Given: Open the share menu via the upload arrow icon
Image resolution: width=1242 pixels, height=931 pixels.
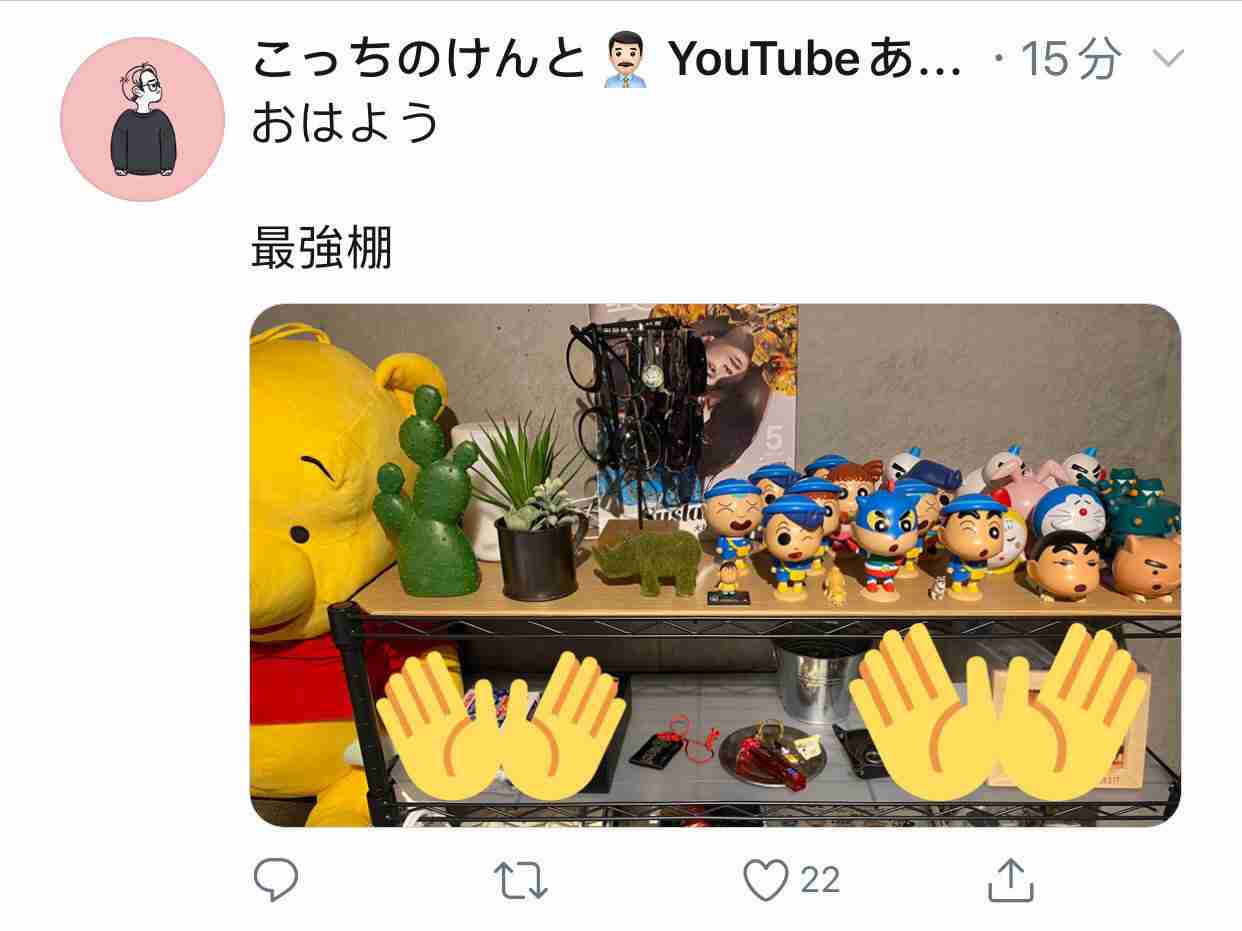Looking at the screenshot, I should [x=1010, y=879].
